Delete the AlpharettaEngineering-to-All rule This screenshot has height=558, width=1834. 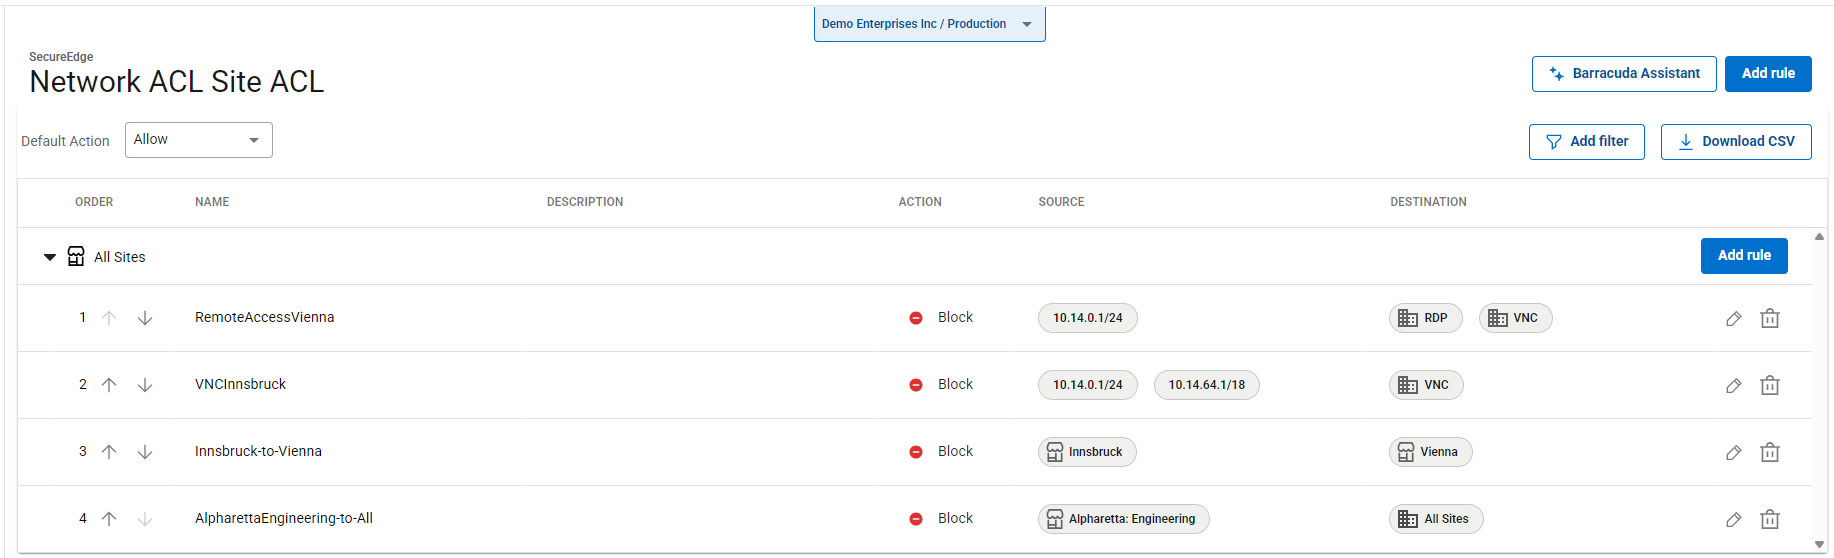pos(1769,519)
